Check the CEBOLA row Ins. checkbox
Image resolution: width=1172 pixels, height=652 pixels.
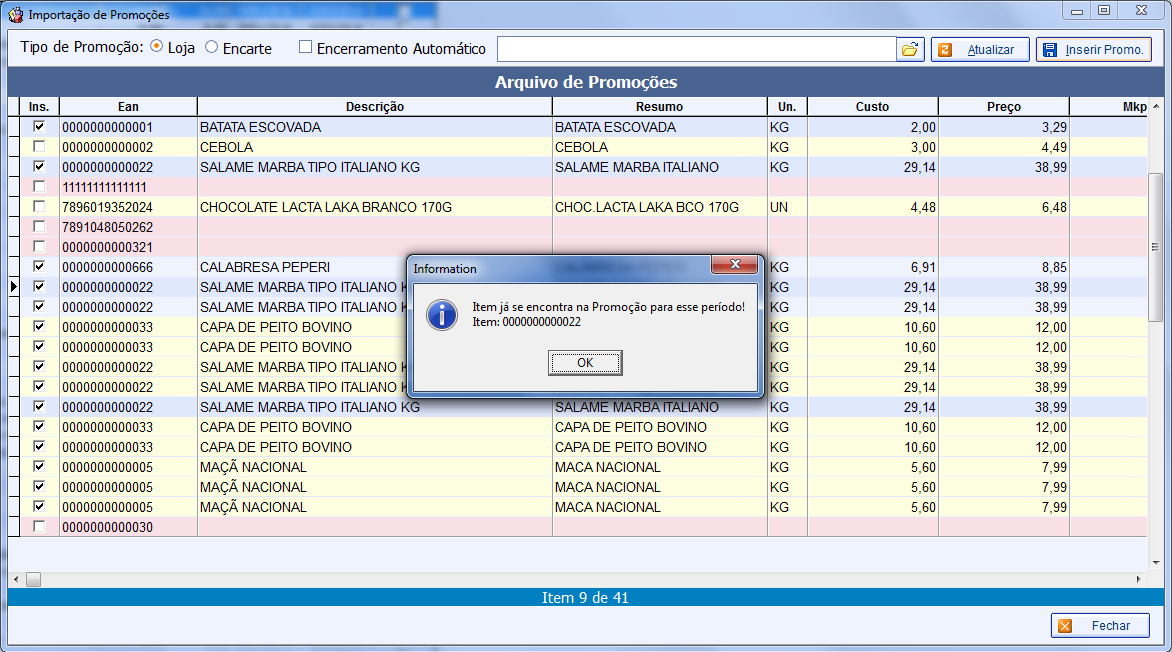click(39, 147)
